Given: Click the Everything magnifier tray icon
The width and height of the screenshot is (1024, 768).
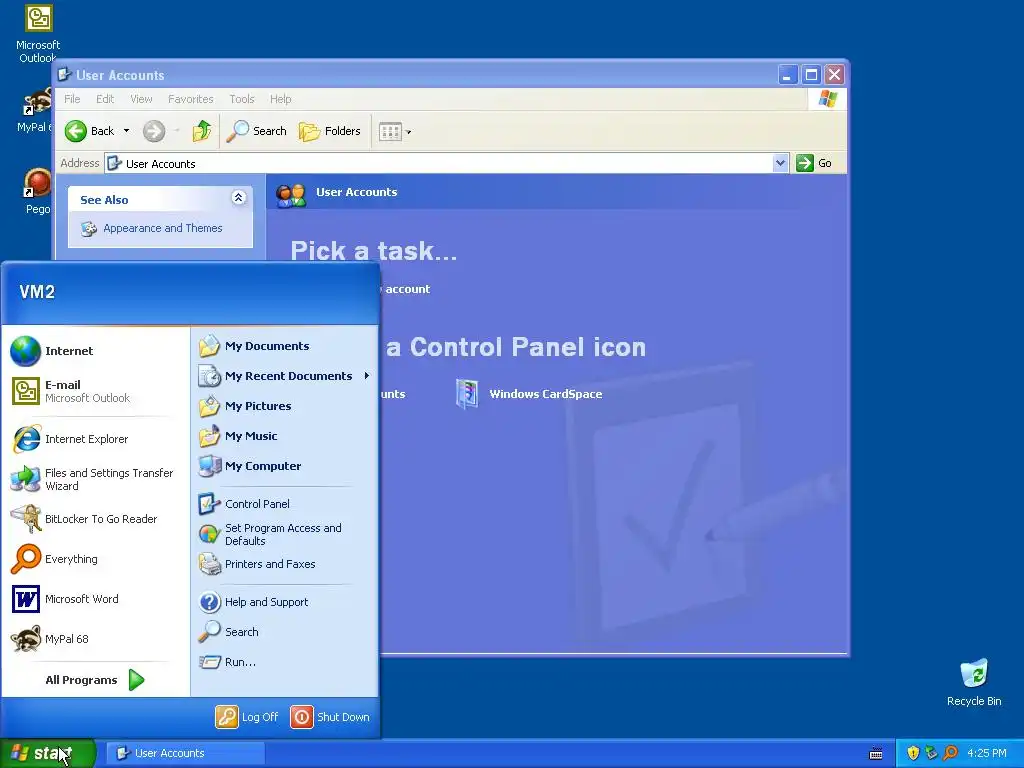Looking at the screenshot, I should click(x=951, y=753).
